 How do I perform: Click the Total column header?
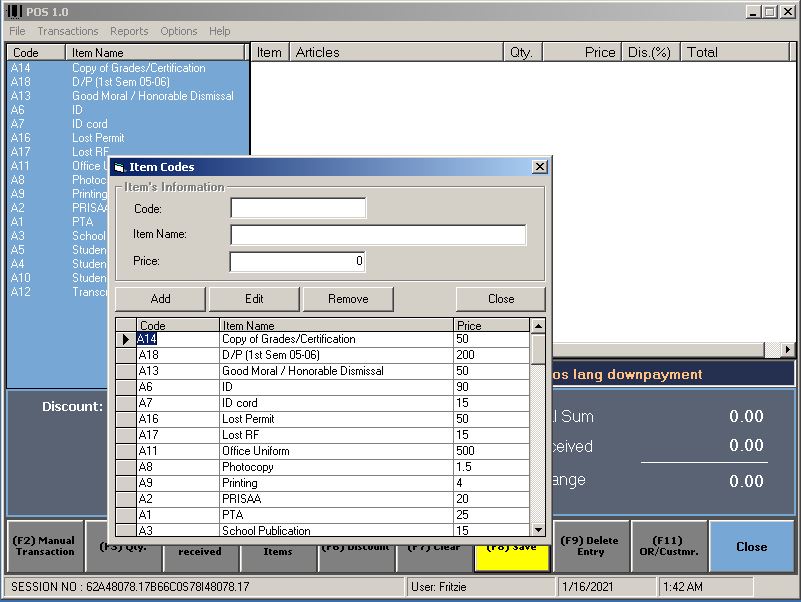tap(735, 53)
